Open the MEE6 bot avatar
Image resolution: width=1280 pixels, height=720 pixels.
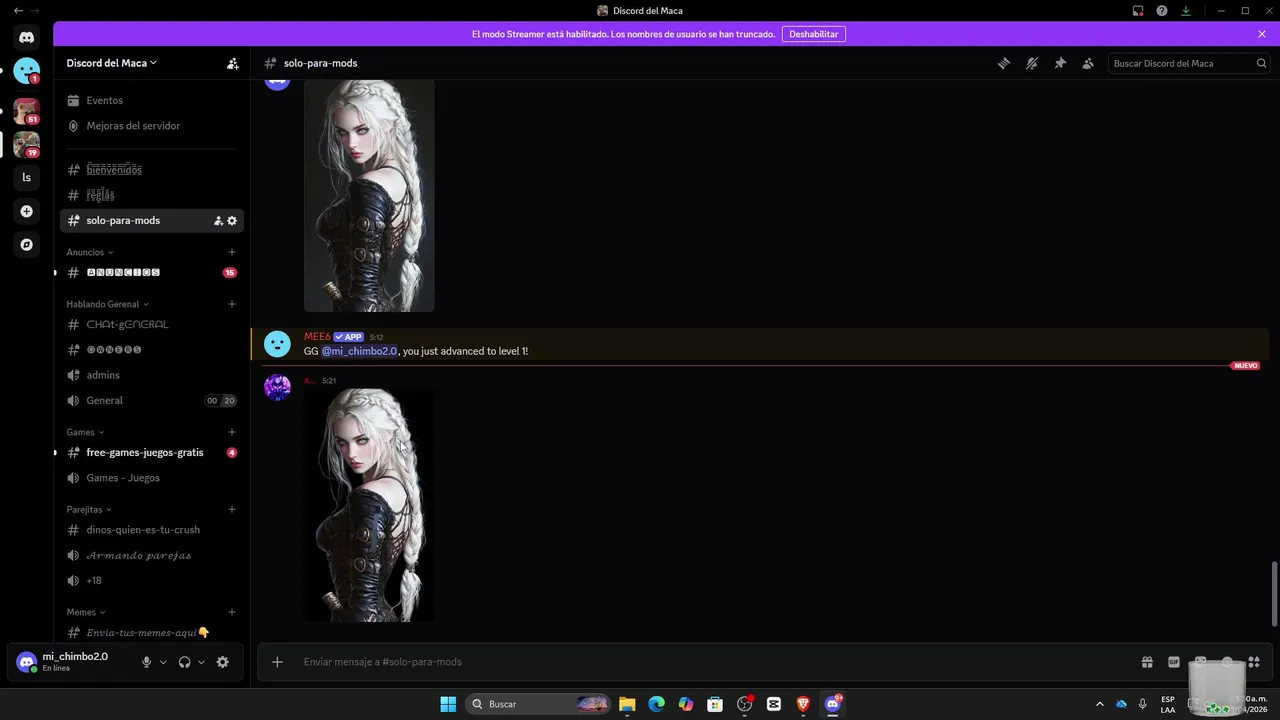(x=277, y=344)
